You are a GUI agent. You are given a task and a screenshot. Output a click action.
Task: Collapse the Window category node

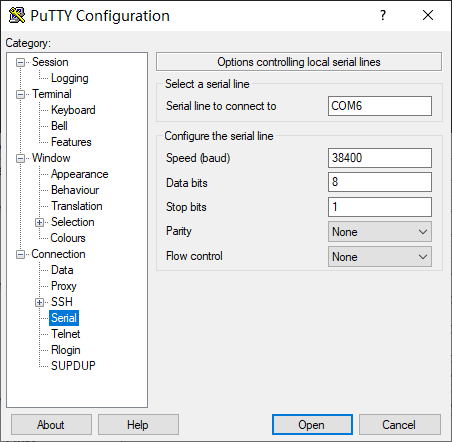(x=20, y=158)
